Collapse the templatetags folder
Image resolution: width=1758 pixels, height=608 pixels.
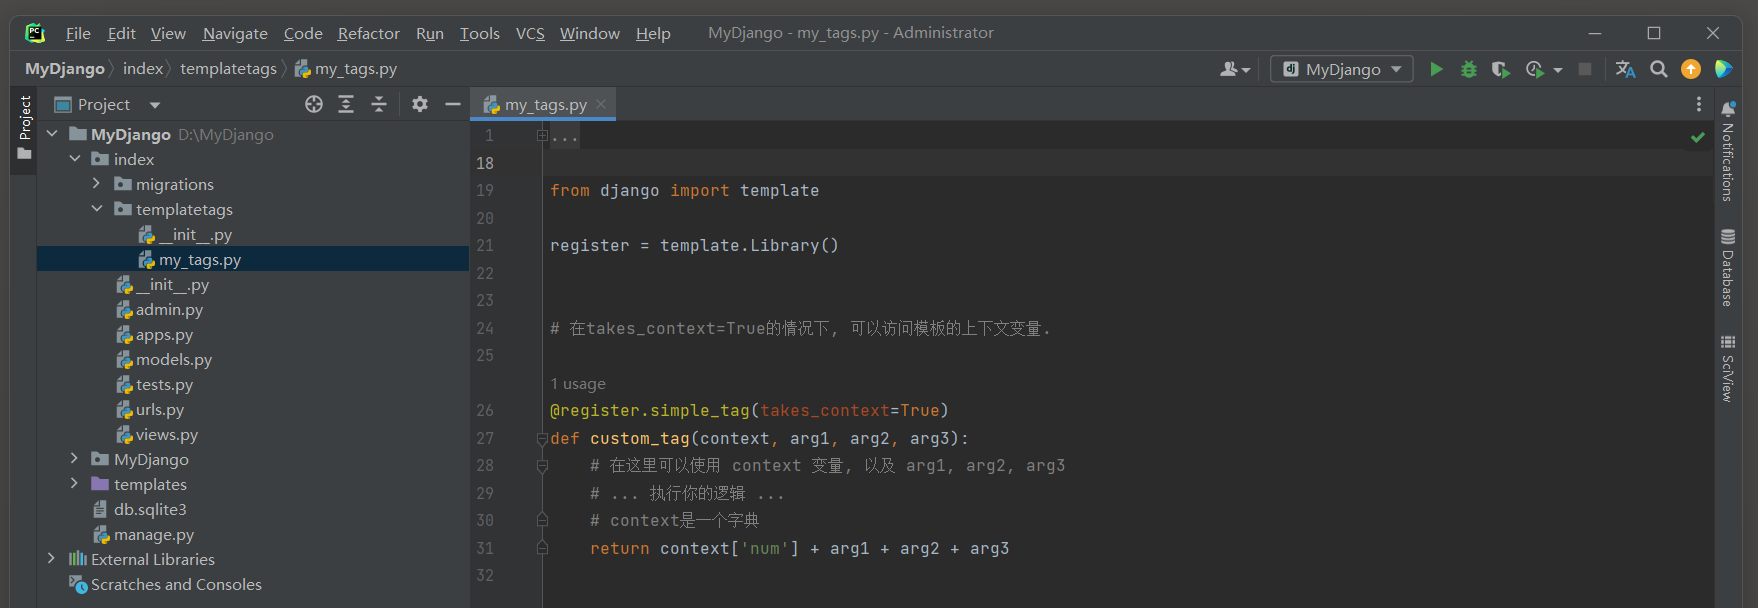[x=97, y=208]
